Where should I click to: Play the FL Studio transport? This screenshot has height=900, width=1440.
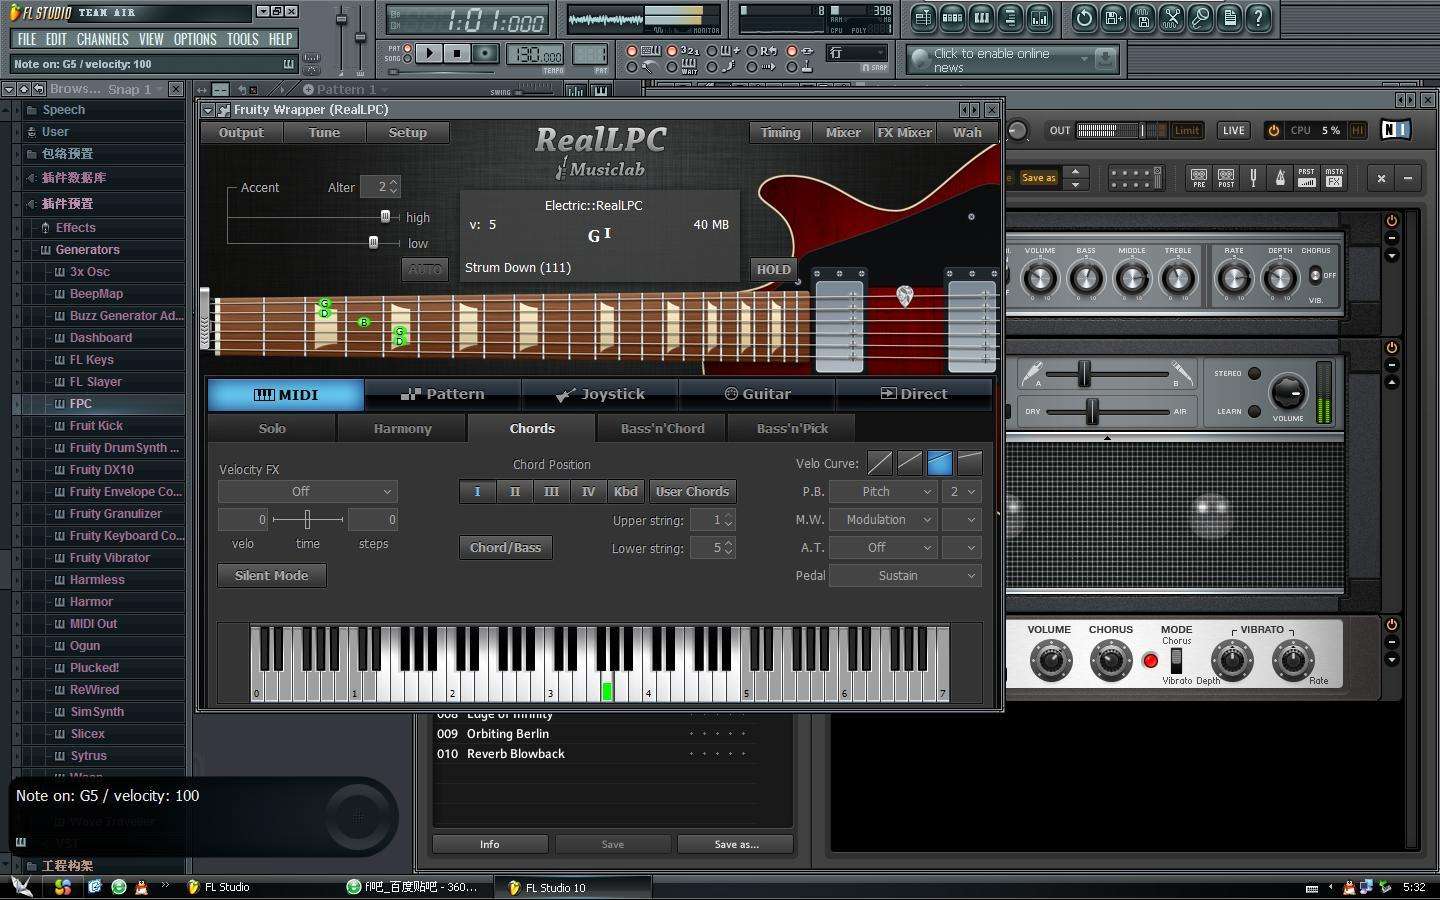429,53
